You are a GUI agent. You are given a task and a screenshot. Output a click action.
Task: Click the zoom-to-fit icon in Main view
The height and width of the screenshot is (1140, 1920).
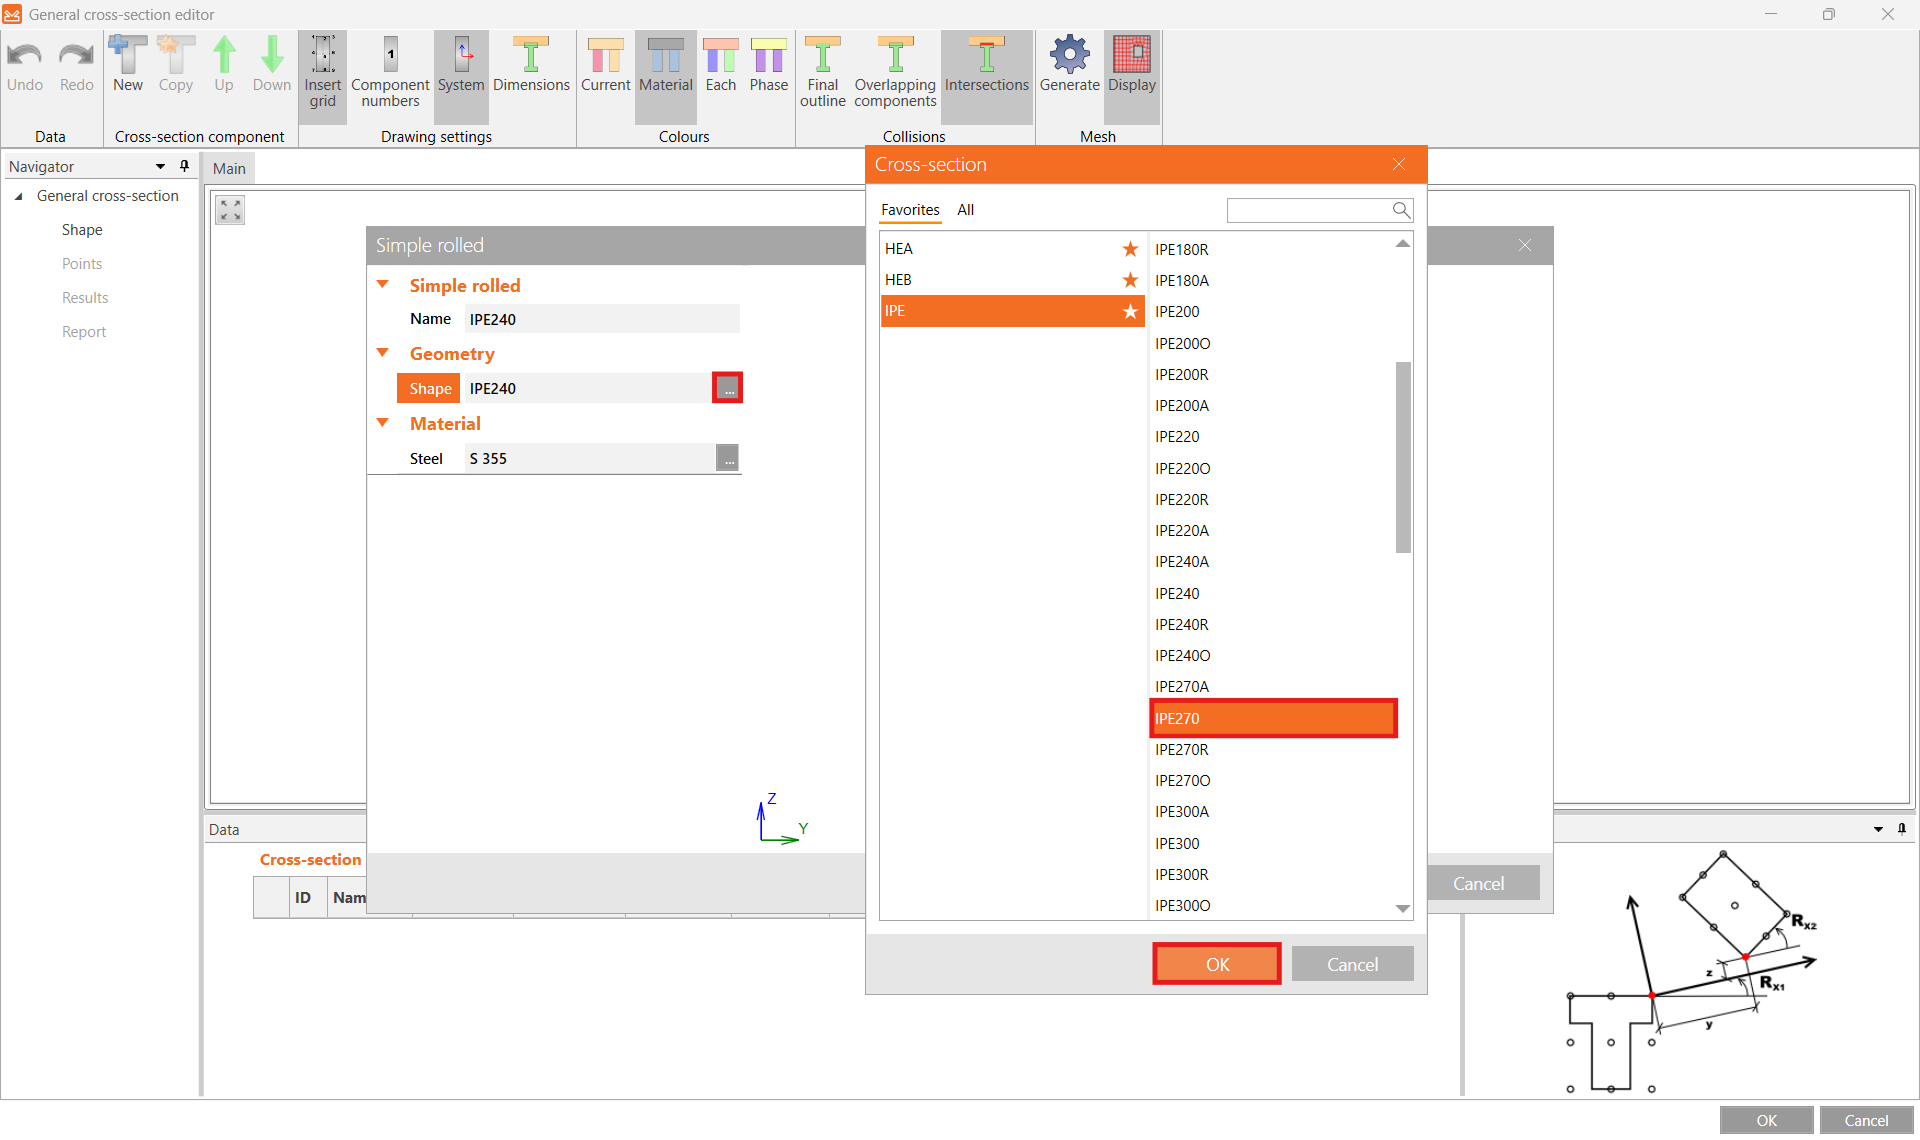[230, 210]
